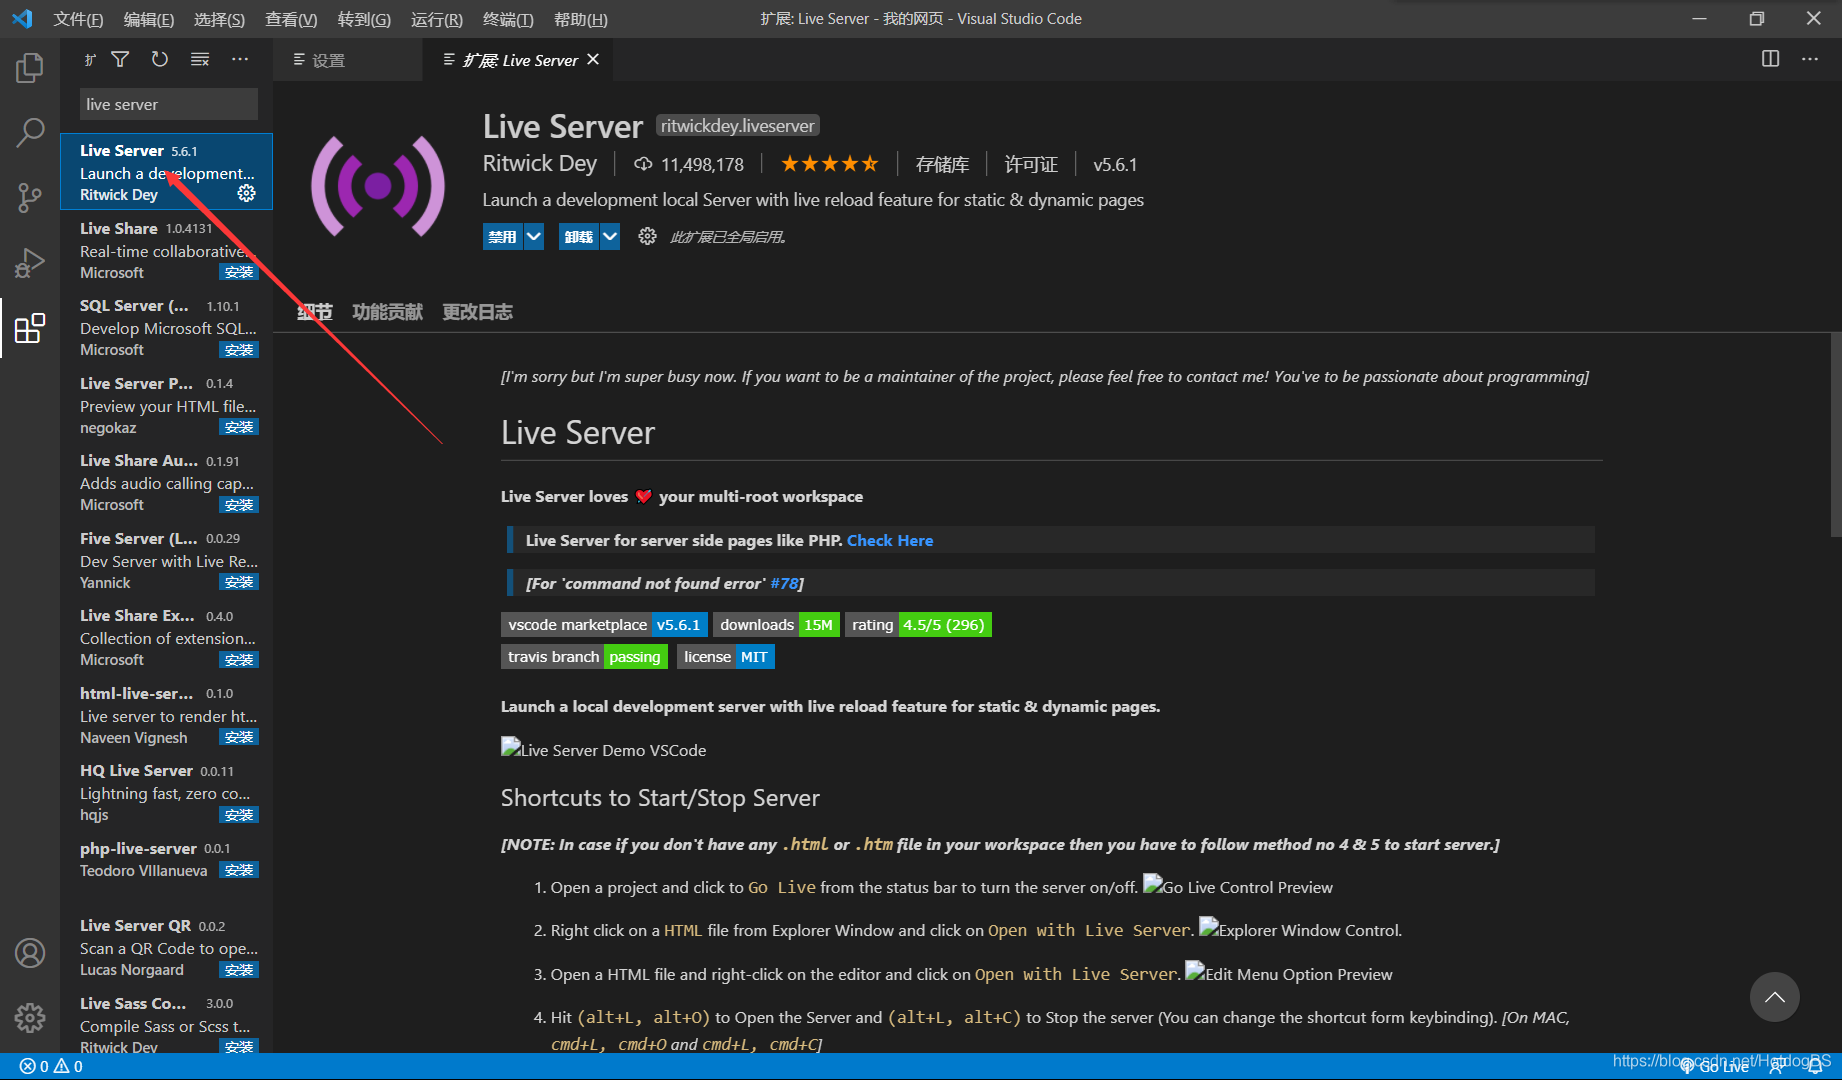Click the extensions filter funnel icon
Screen dimensions: 1842x1080
pos(120,60)
